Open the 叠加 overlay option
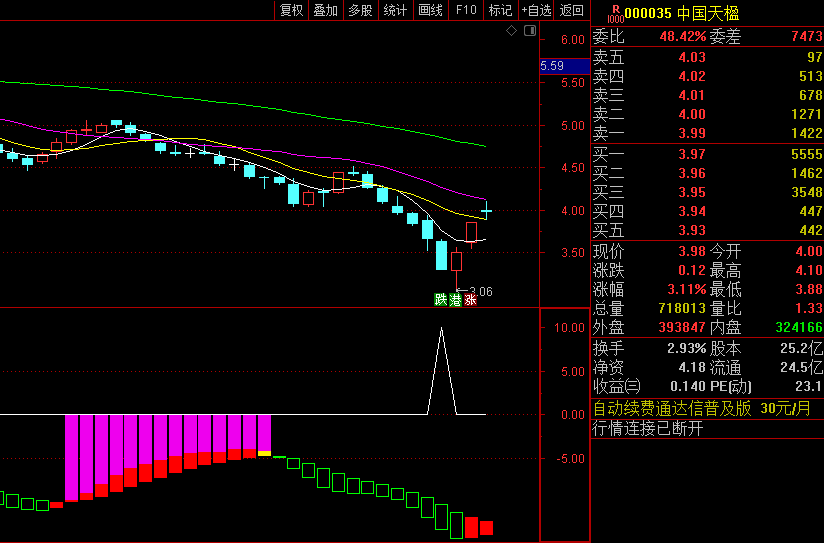Viewport: 824px width, 543px height. (326, 10)
